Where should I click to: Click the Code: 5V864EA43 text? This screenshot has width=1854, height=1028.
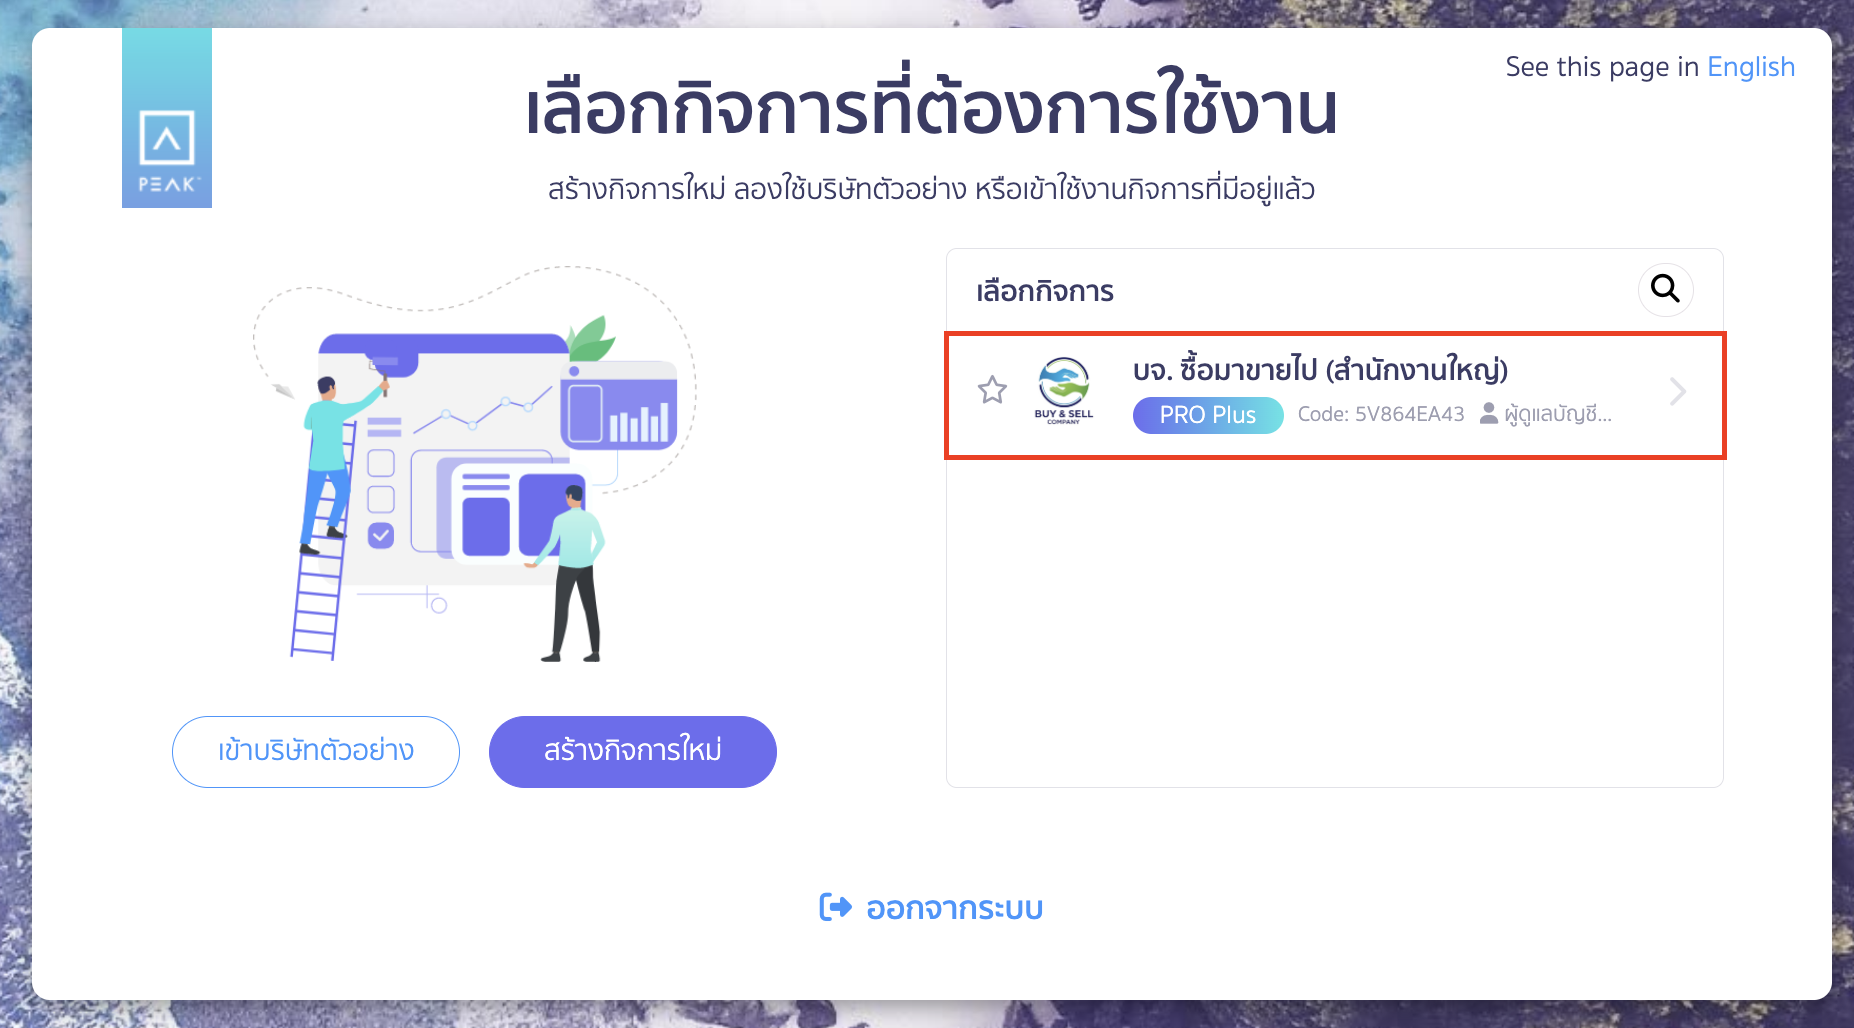(x=1381, y=414)
